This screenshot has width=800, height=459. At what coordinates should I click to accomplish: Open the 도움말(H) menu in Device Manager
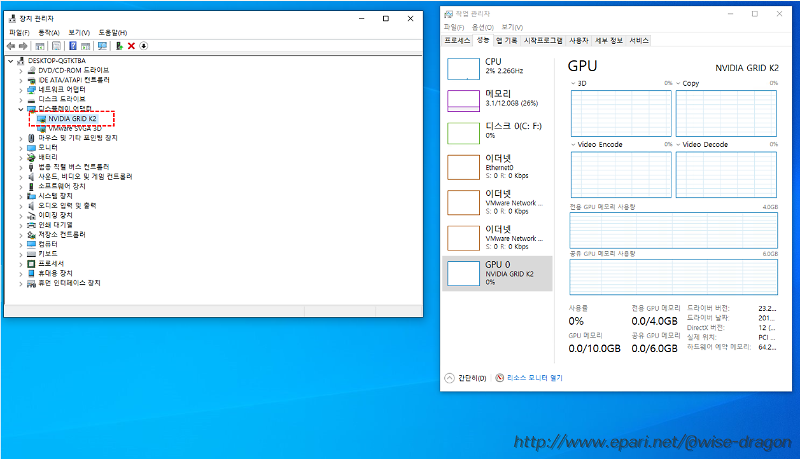pos(113,33)
